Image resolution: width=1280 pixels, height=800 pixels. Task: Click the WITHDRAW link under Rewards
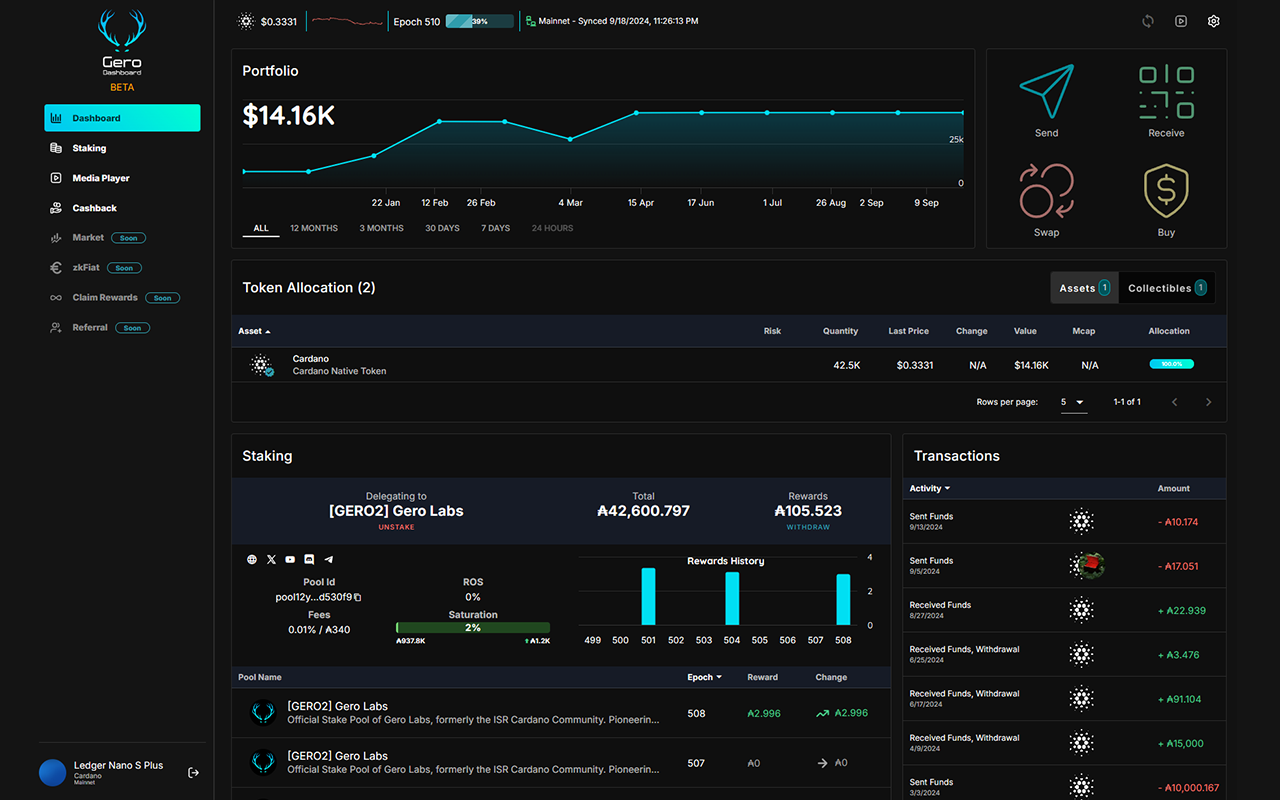pos(807,527)
